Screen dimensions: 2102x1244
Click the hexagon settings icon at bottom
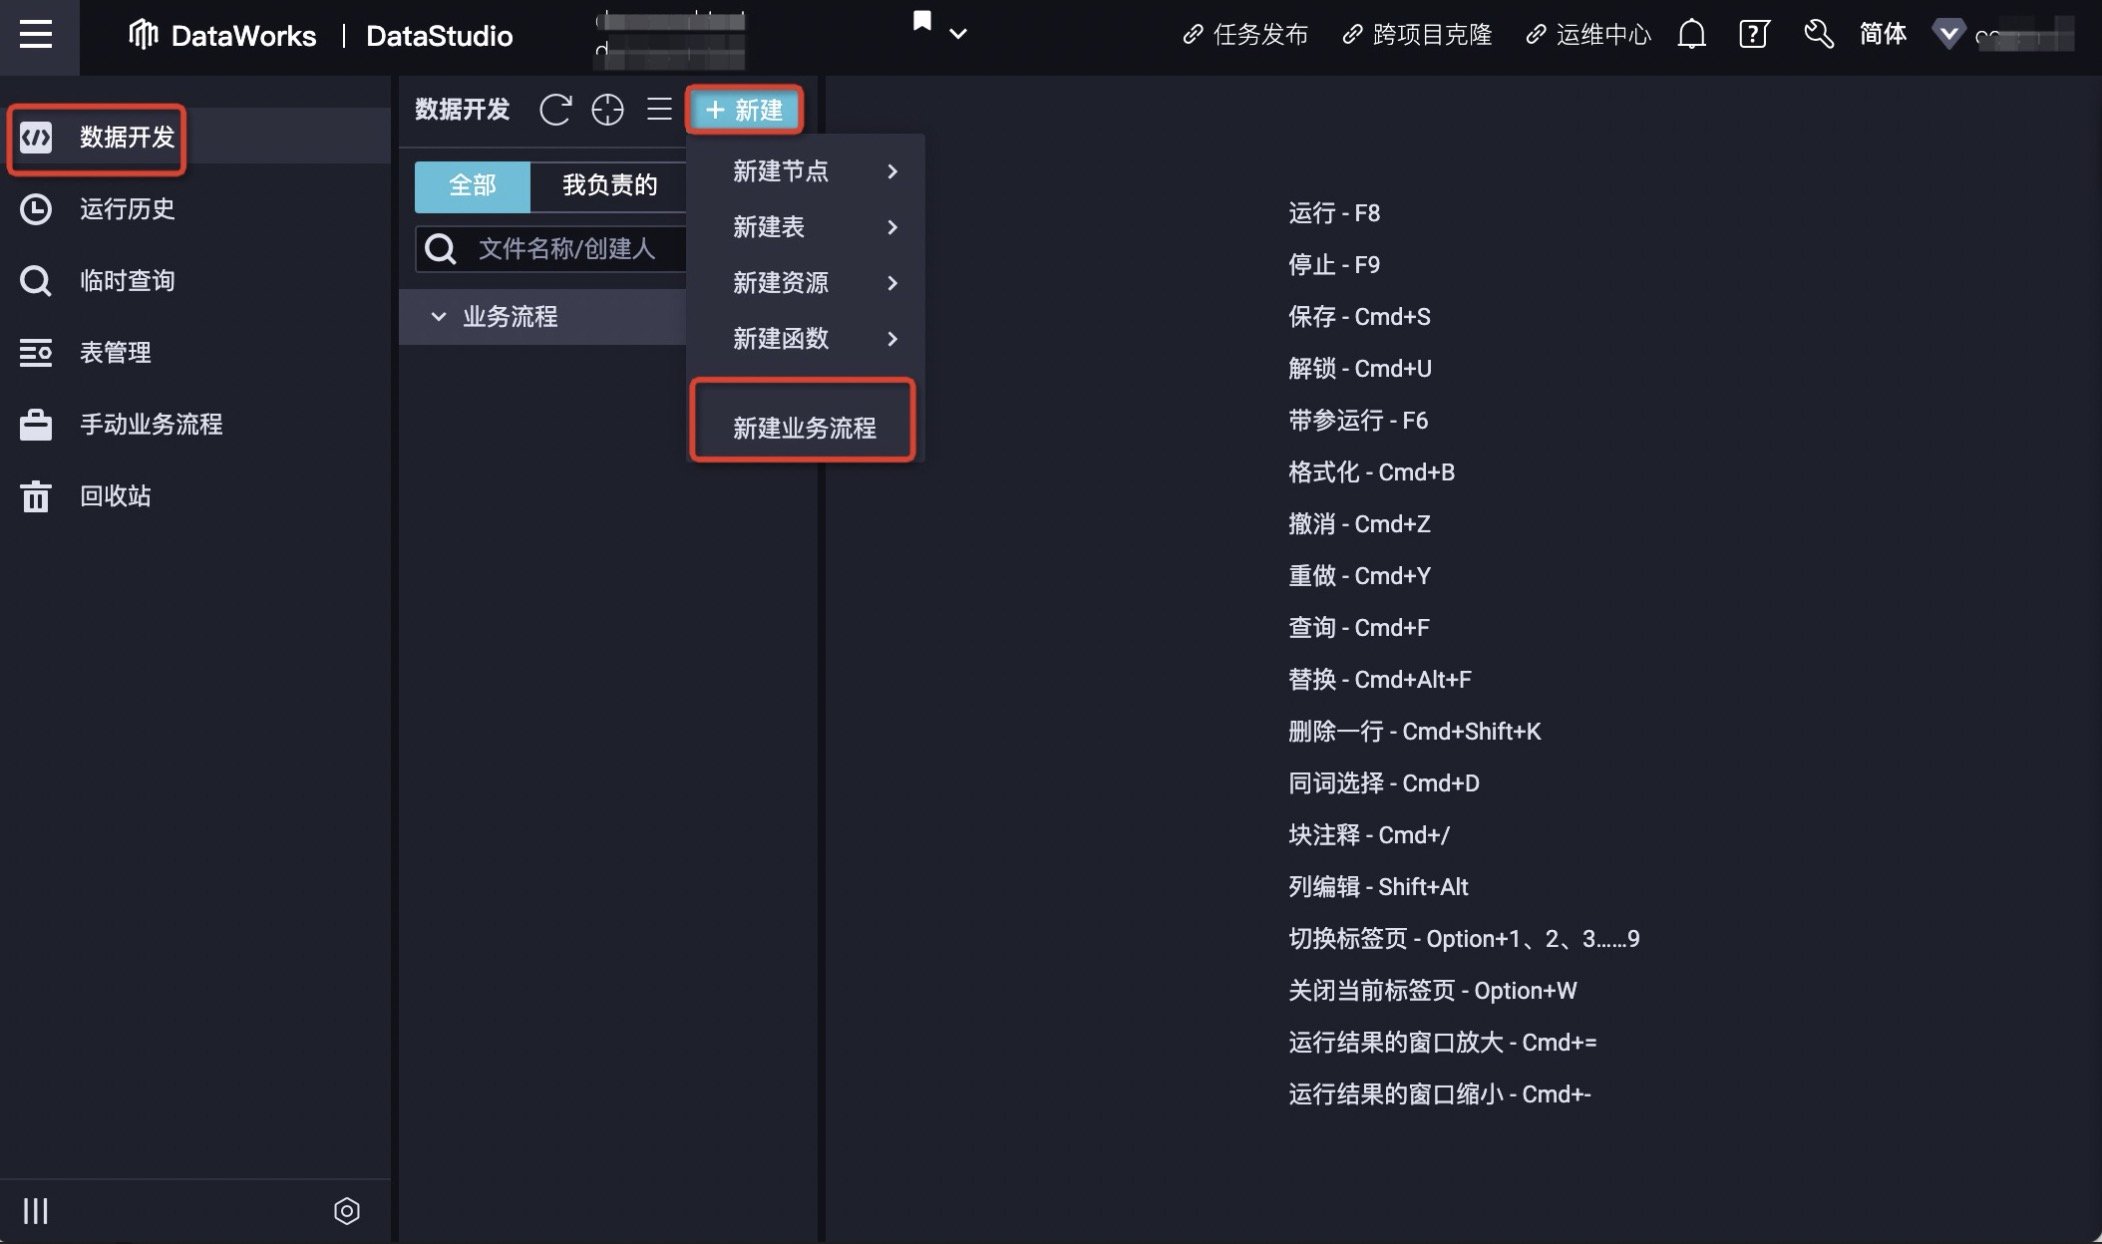pyautogui.click(x=346, y=1211)
